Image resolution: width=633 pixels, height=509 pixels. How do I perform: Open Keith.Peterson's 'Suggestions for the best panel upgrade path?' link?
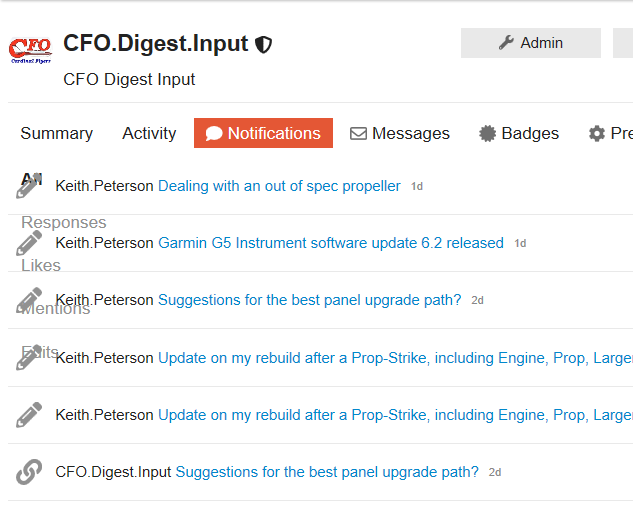309,300
